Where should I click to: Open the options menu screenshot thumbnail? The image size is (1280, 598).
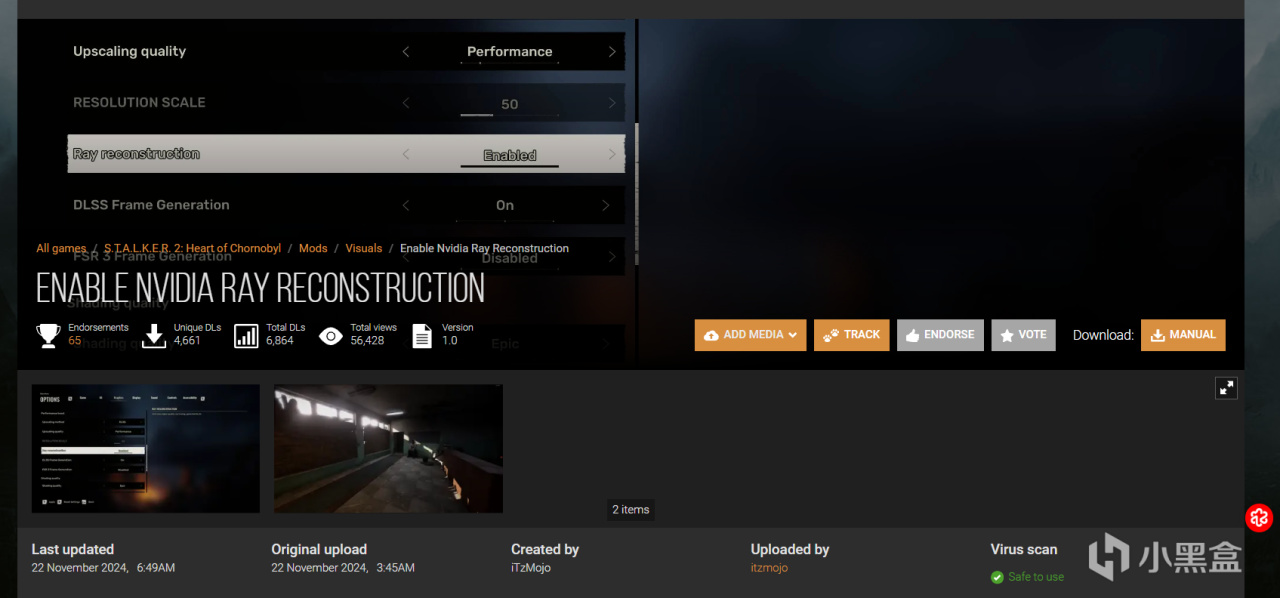pos(146,449)
